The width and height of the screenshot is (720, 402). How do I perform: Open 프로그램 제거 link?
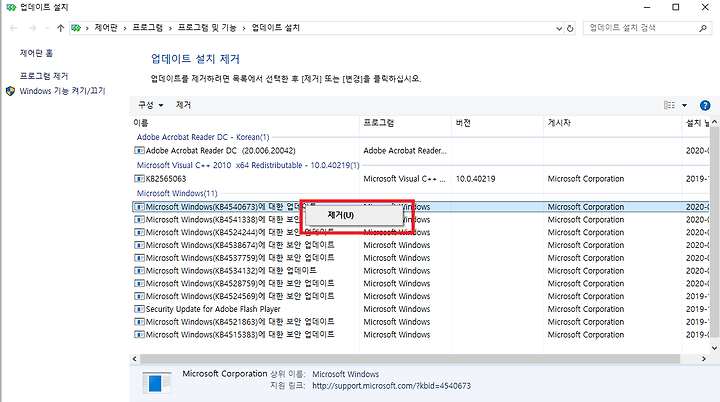point(44,76)
